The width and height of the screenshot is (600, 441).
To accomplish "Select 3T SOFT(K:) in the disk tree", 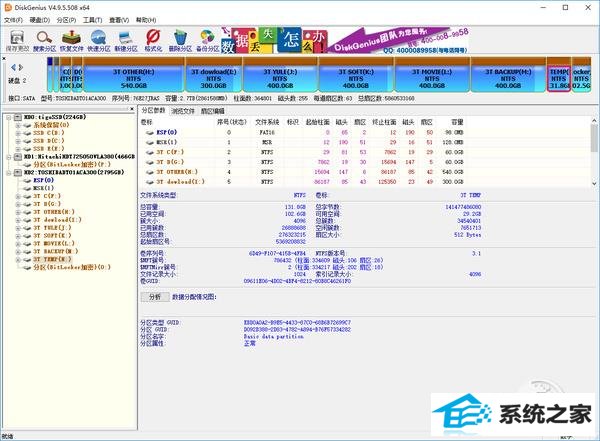I will point(52,235).
